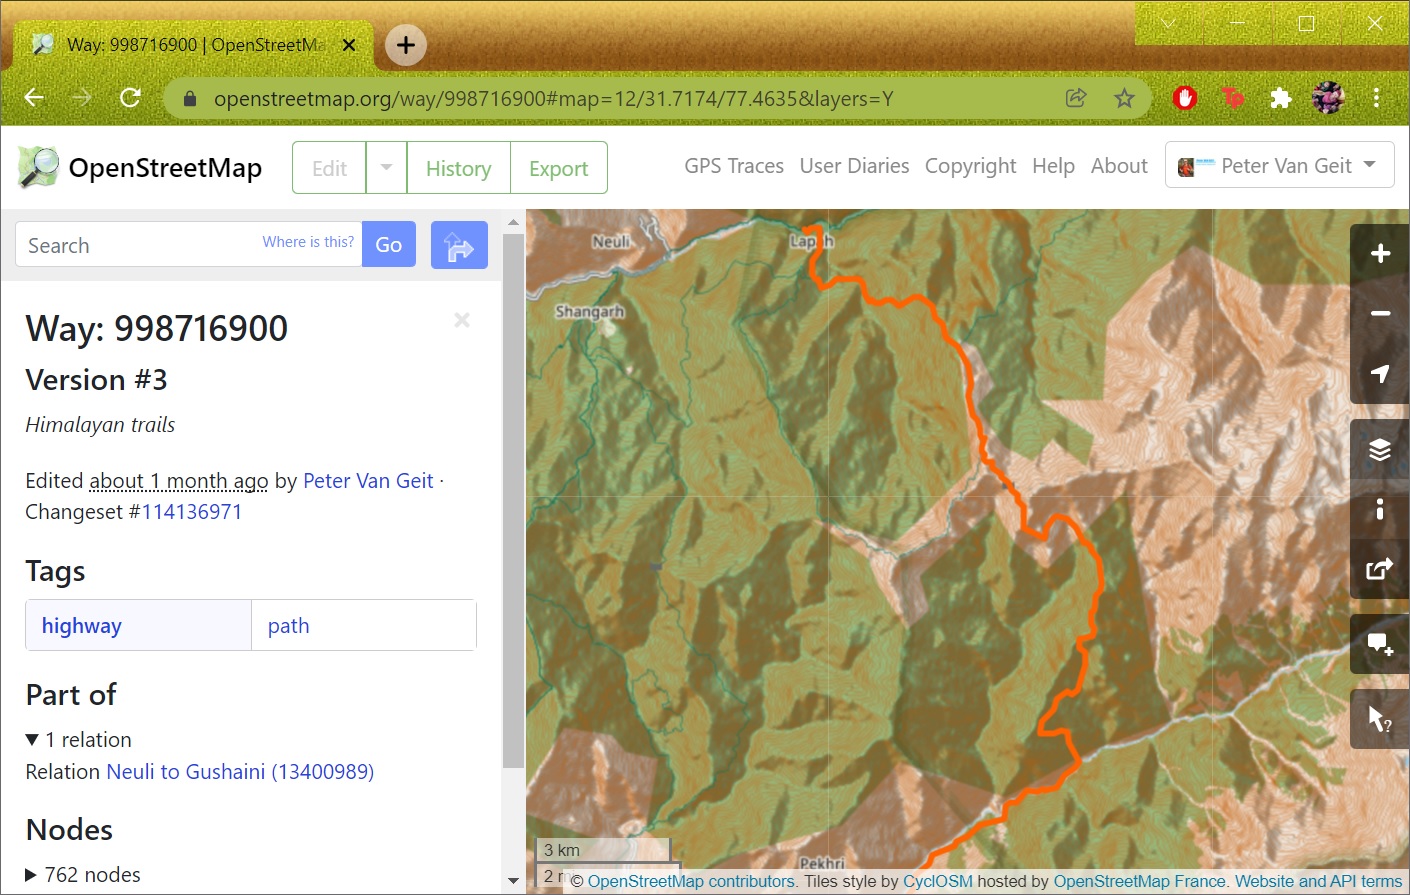Image resolution: width=1410 pixels, height=895 pixels.
Task: Click the 'about 1 month ago' timestamp
Action: [x=179, y=481]
